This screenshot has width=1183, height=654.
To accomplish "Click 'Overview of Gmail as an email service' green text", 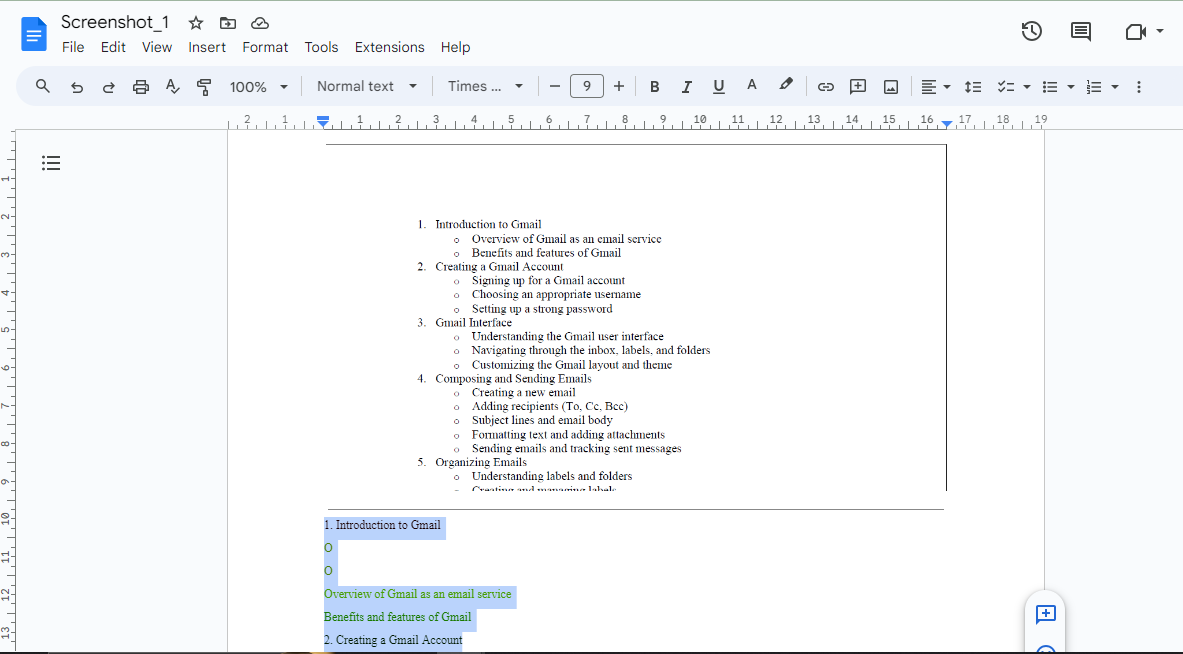I will (x=417, y=594).
